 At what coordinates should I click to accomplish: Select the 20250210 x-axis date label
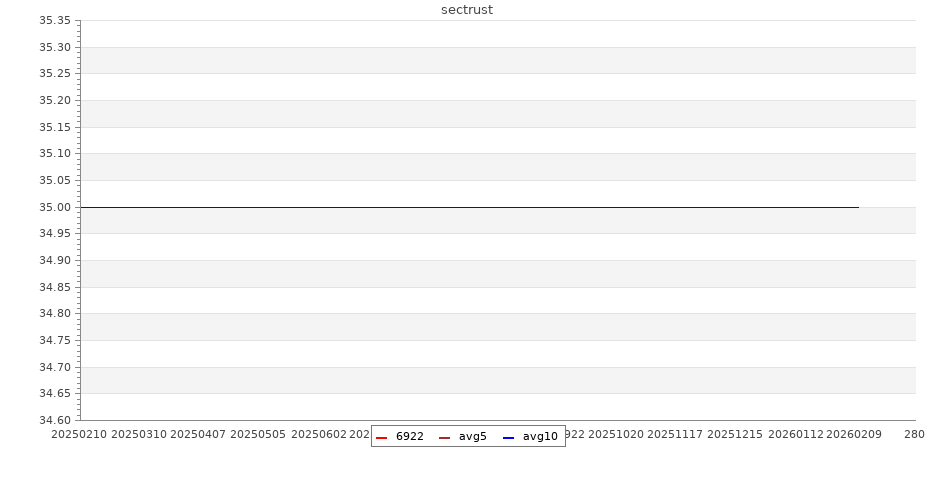pyautogui.click(x=78, y=435)
